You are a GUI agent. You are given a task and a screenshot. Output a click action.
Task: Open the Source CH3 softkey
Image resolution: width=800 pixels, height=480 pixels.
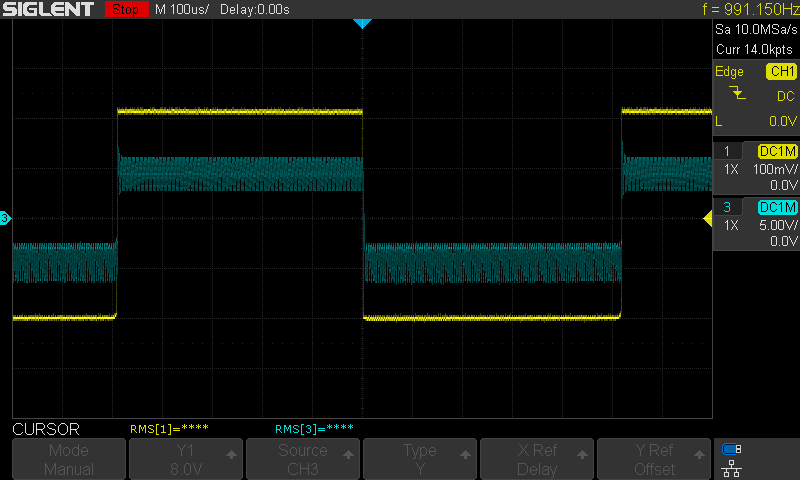[x=303, y=459]
